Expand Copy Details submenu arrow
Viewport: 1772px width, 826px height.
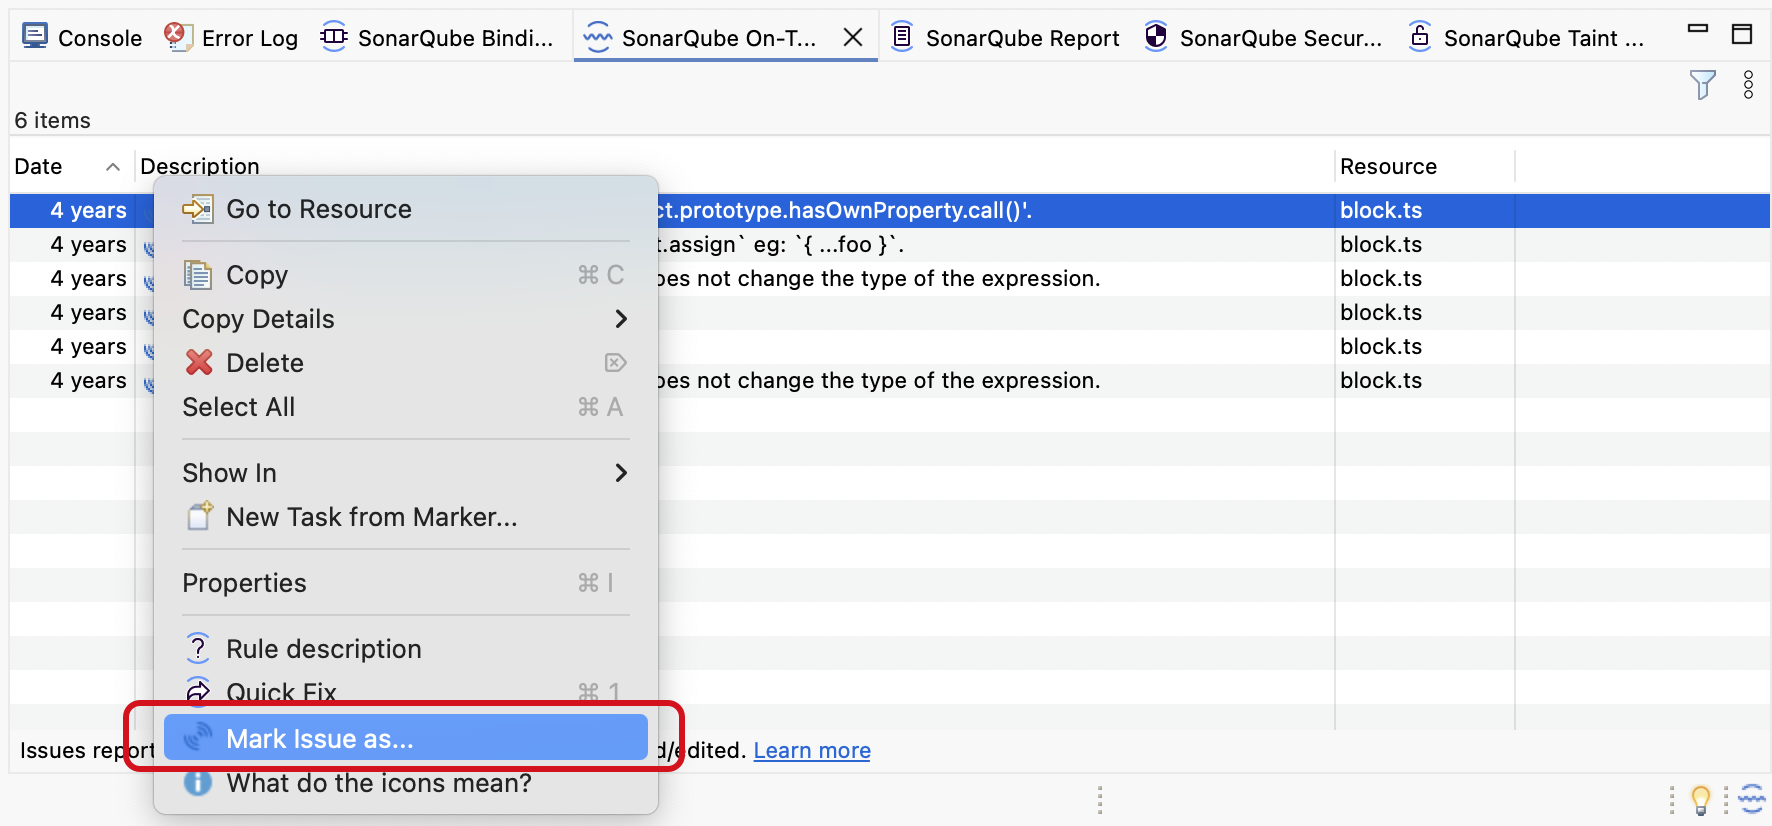click(x=621, y=319)
